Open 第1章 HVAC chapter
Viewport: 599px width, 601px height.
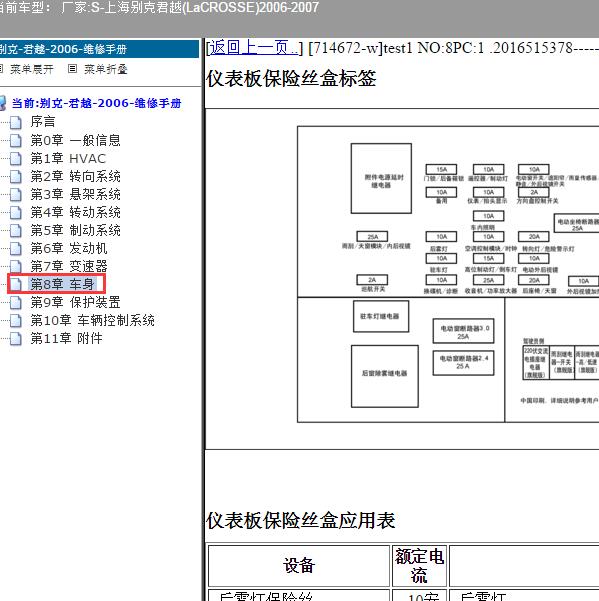68,158
